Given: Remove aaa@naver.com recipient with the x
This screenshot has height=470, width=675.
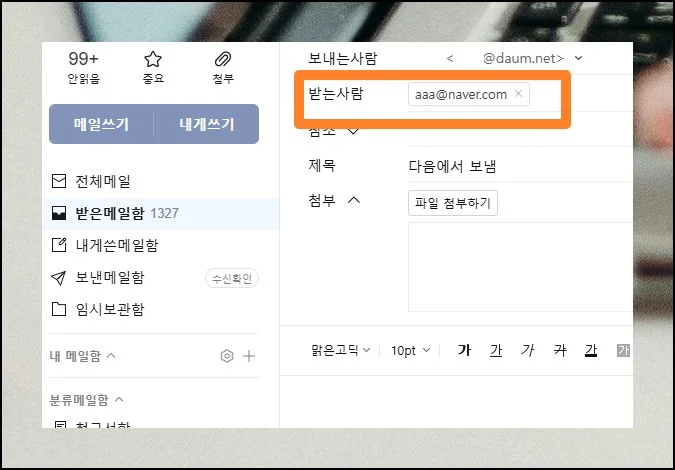Looking at the screenshot, I should [x=518, y=94].
